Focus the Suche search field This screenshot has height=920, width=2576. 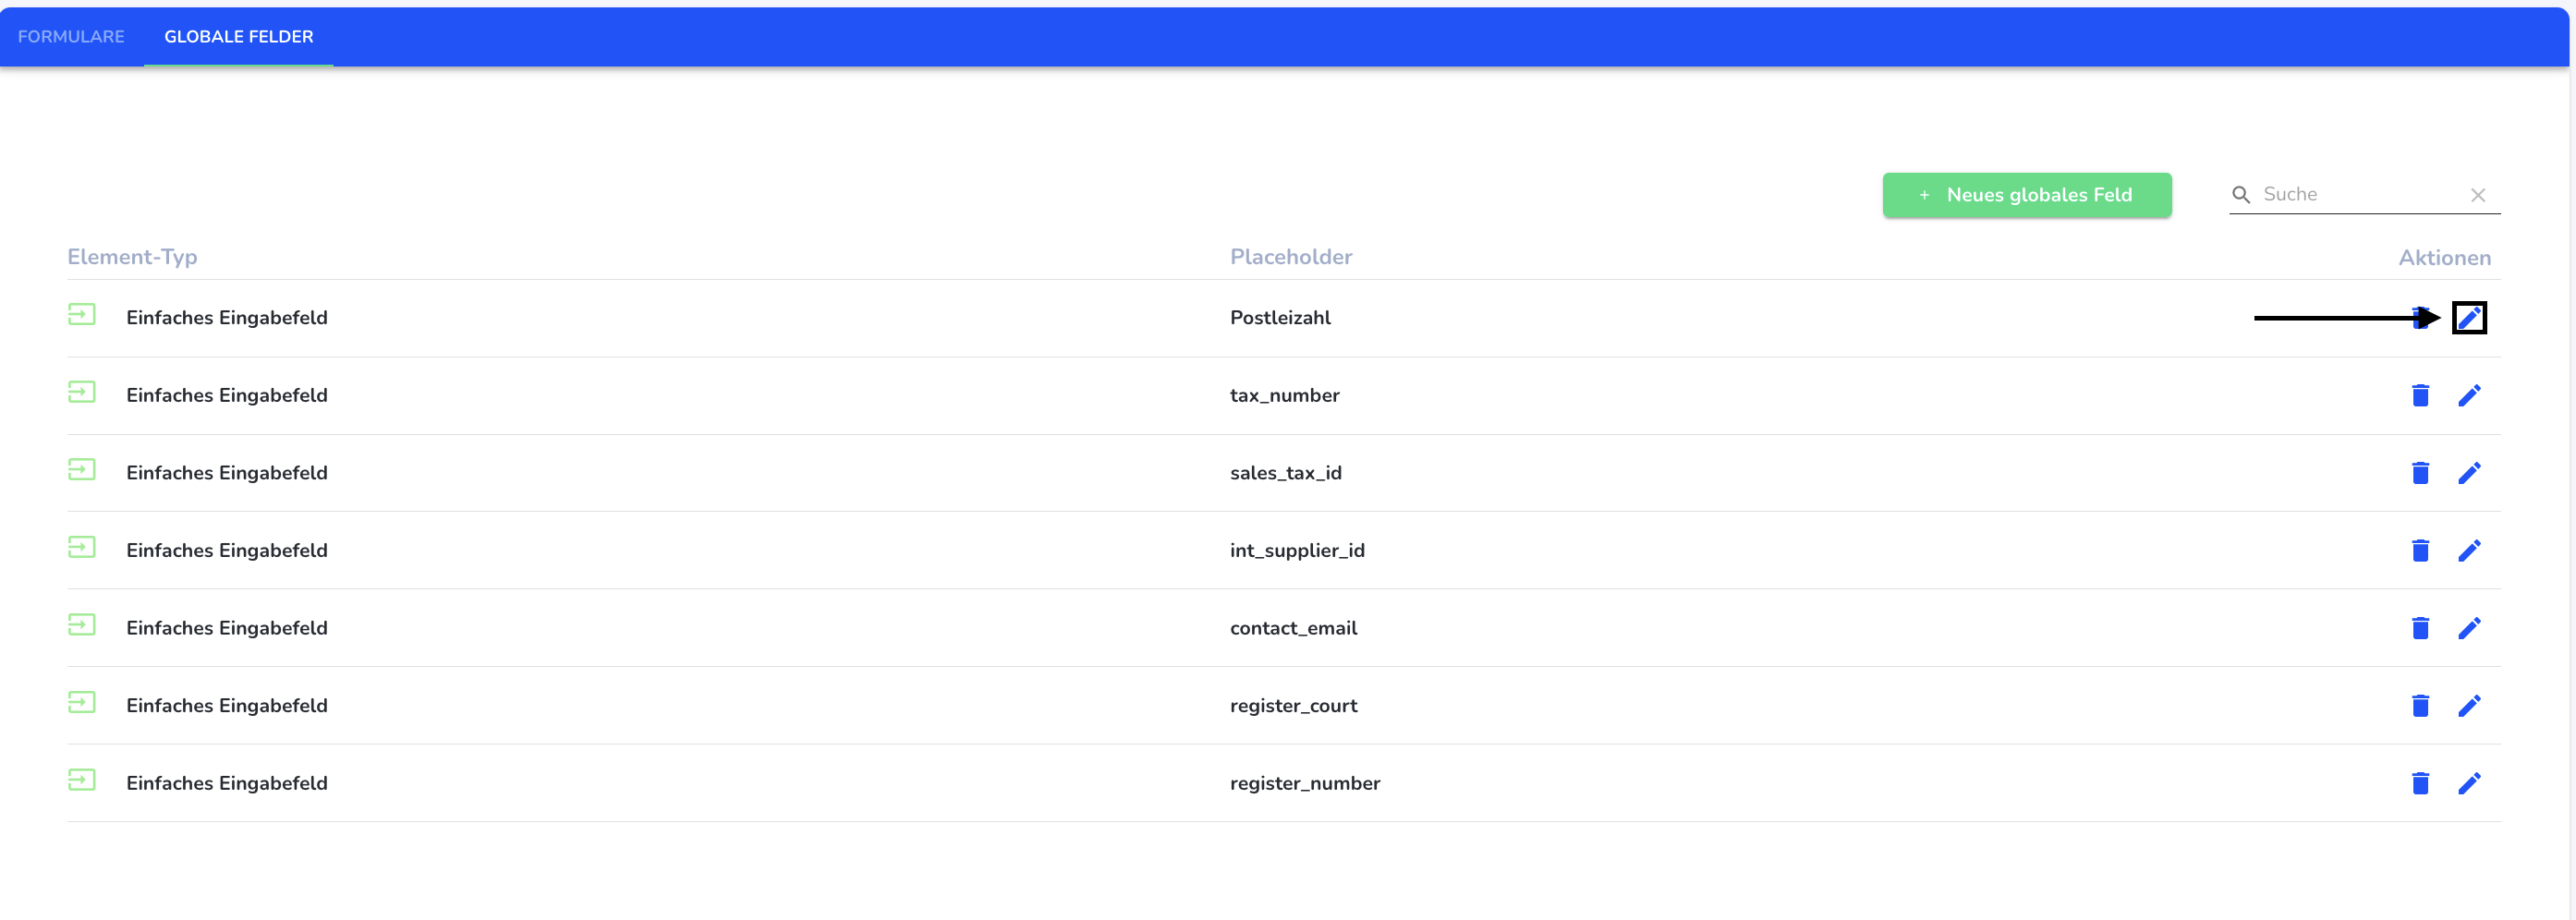click(x=2363, y=195)
